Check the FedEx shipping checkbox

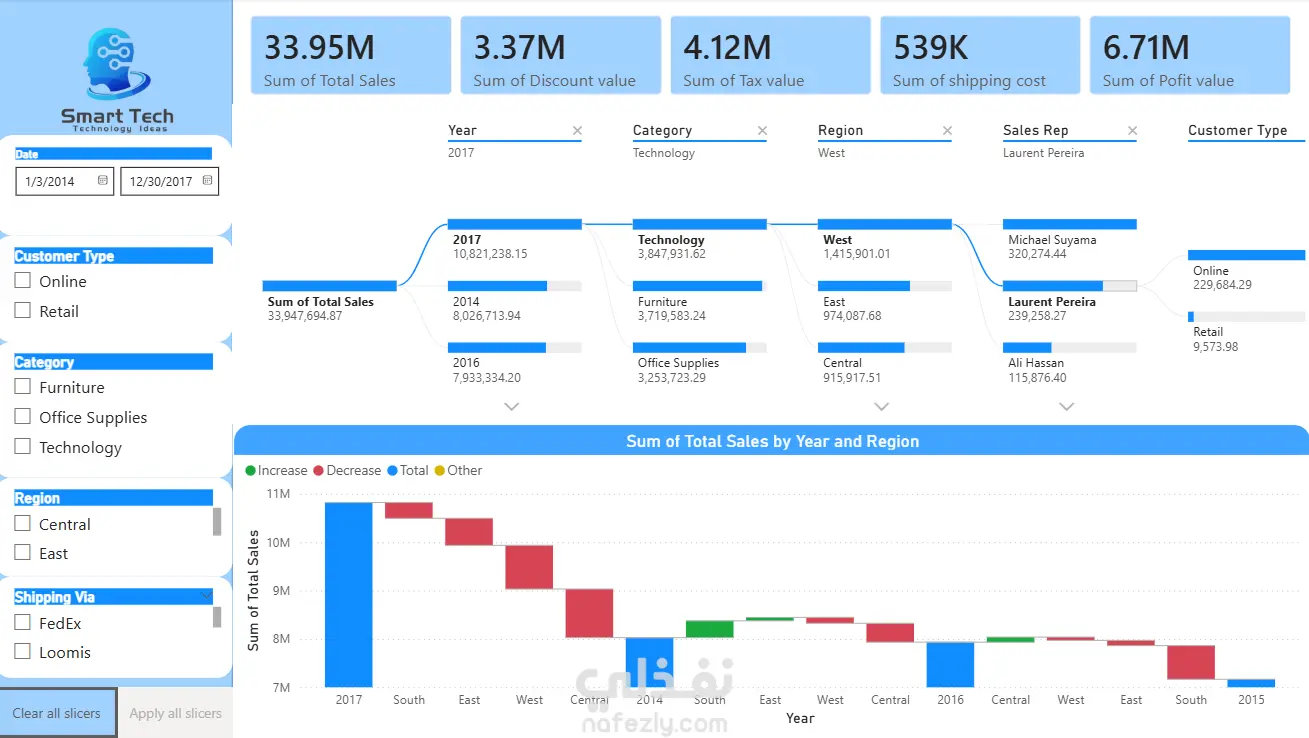coord(23,623)
